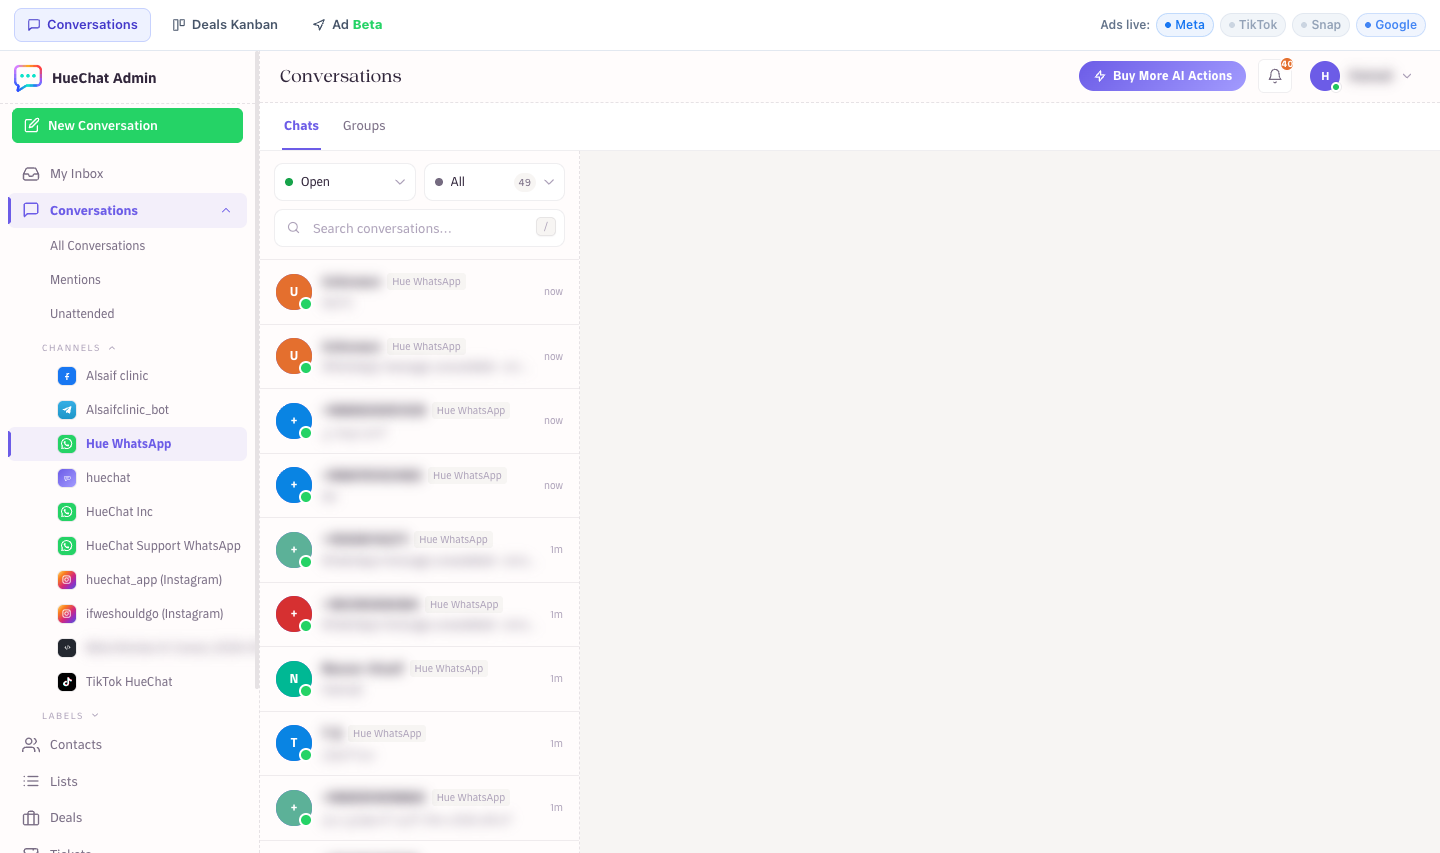Viewport: 1440px width, 853px height.
Task: Open the Ad Beta top tab
Action: [347, 25]
